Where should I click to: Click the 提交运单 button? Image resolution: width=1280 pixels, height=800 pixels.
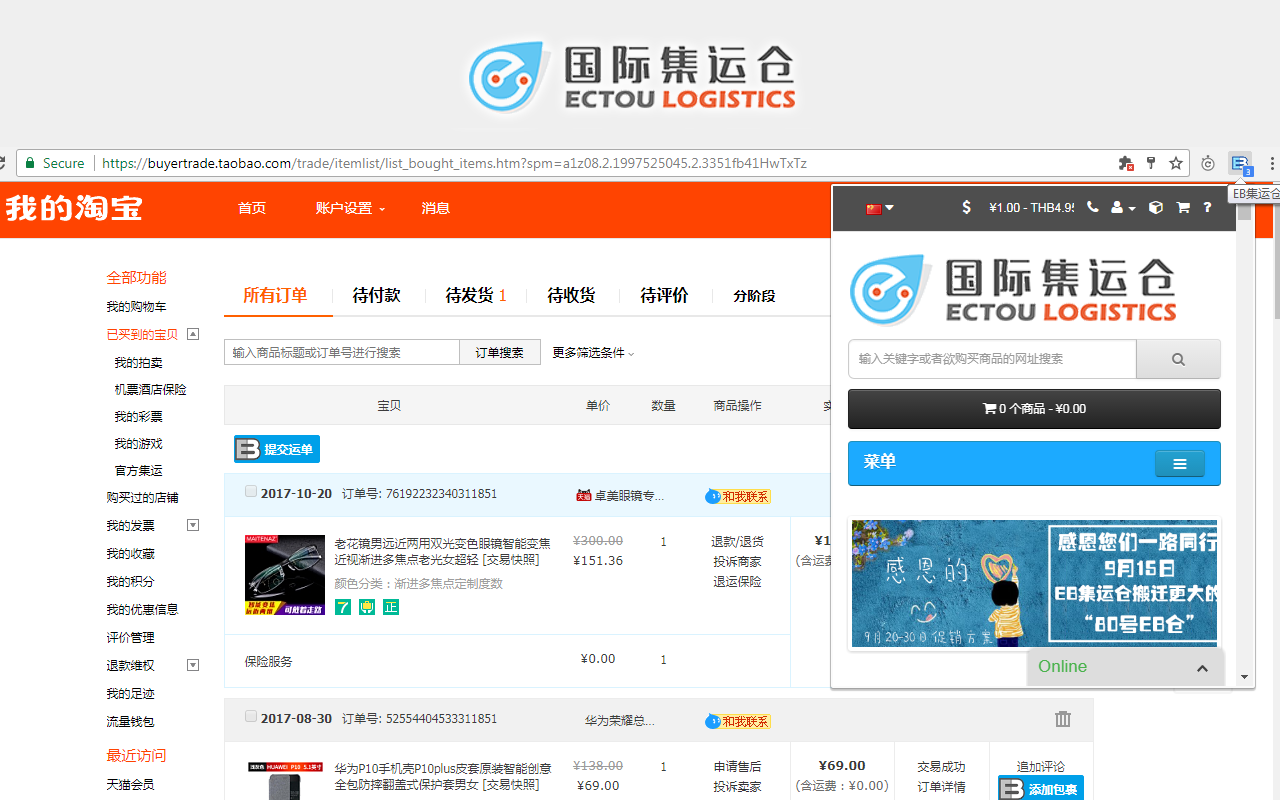(277, 449)
